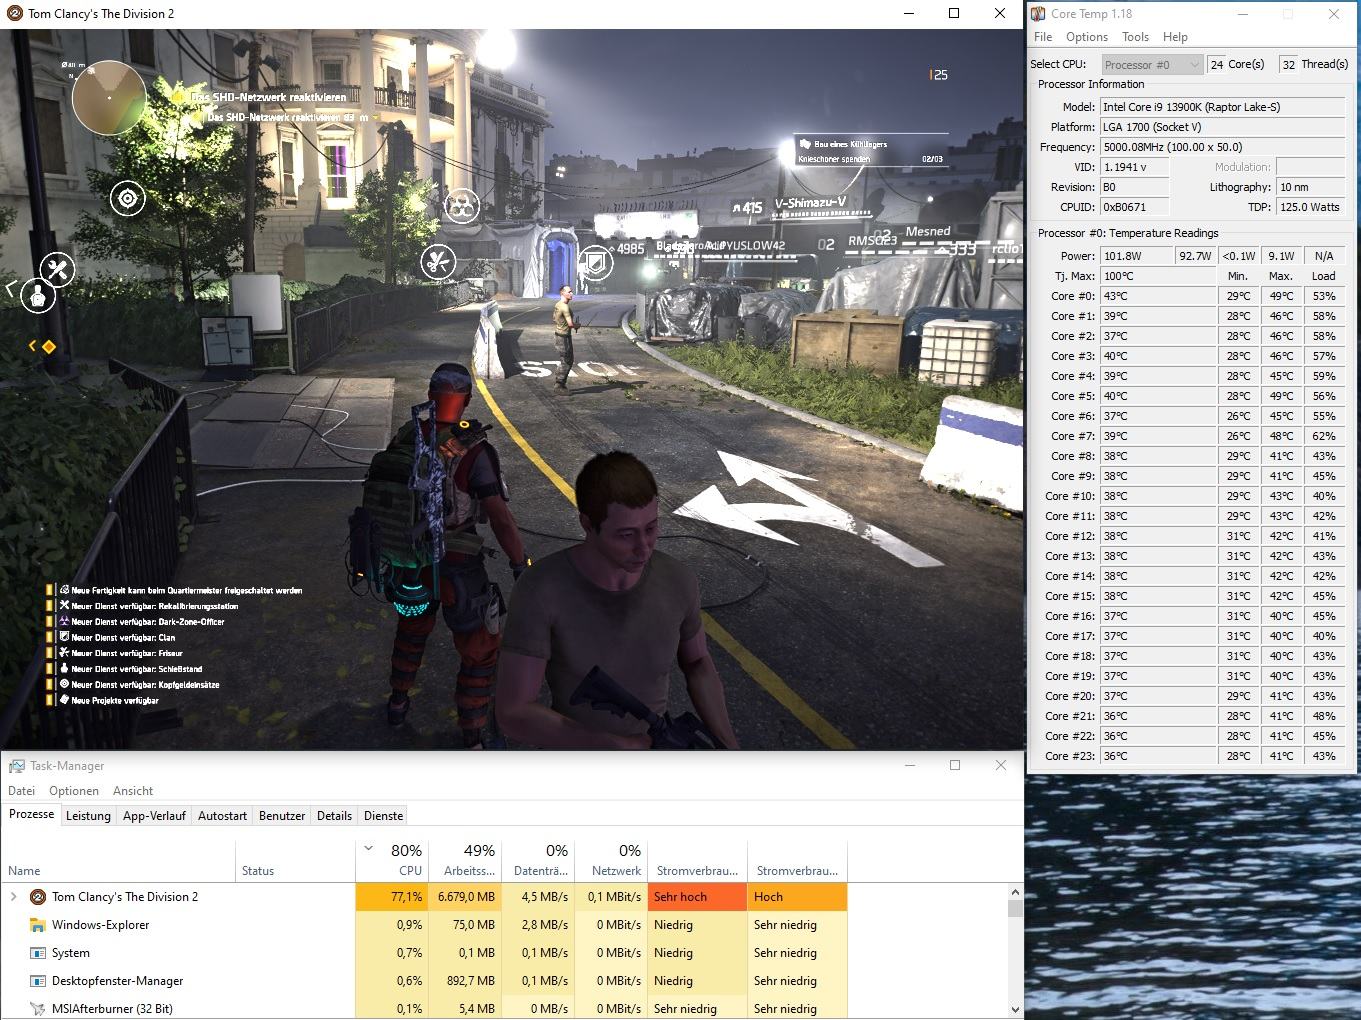The width and height of the screenshot is (1361, 1020).
Task: Click the shield clan marker icon
Action: pyautogui.click(x=596, y=263)
